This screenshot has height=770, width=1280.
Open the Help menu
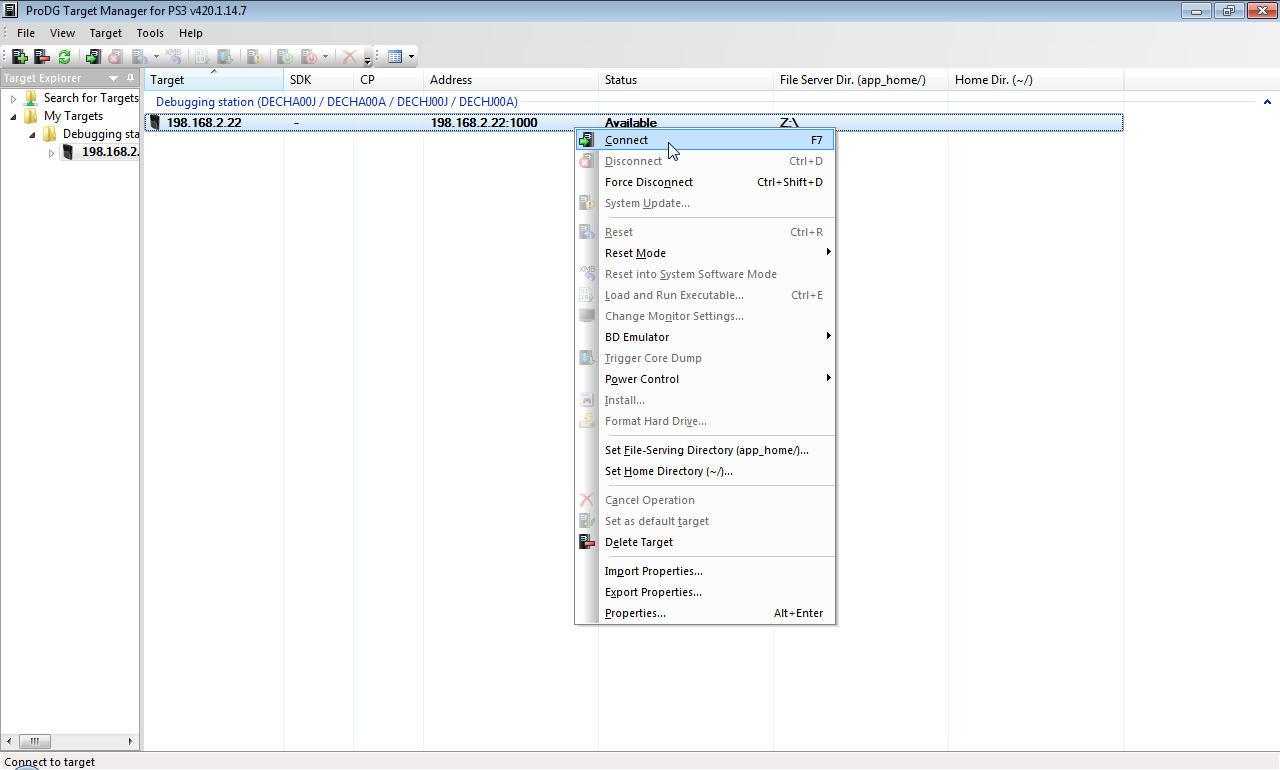pyautogui.click(x=190, y=33)
